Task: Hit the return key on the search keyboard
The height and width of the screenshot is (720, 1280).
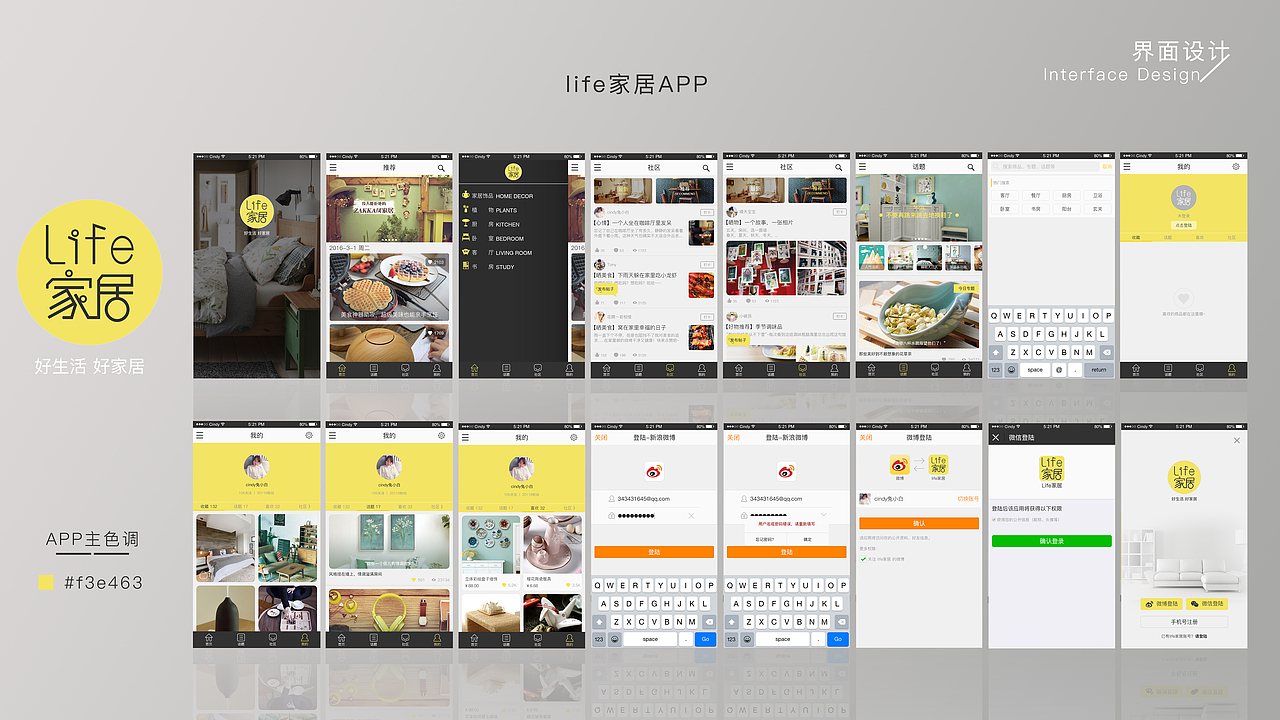Action: (x=1099, y=370)
